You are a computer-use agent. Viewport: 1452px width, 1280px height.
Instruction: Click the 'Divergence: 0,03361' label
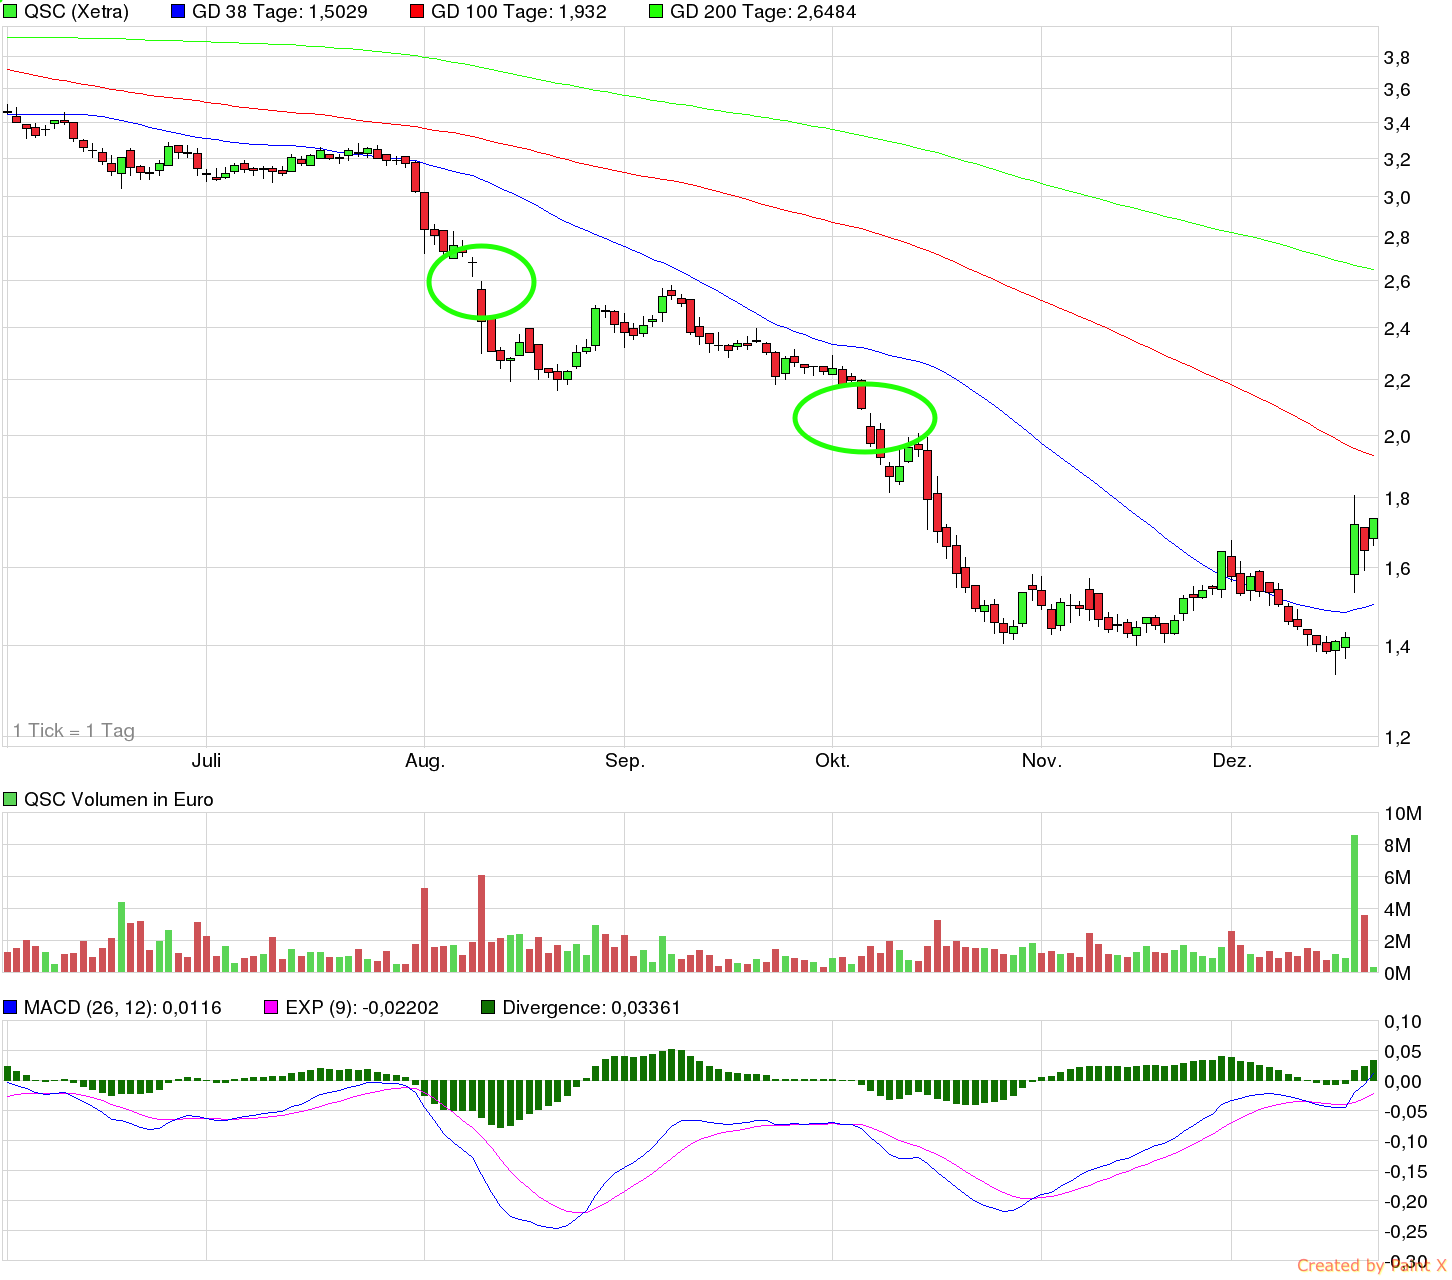click(x=591, y=1007)
